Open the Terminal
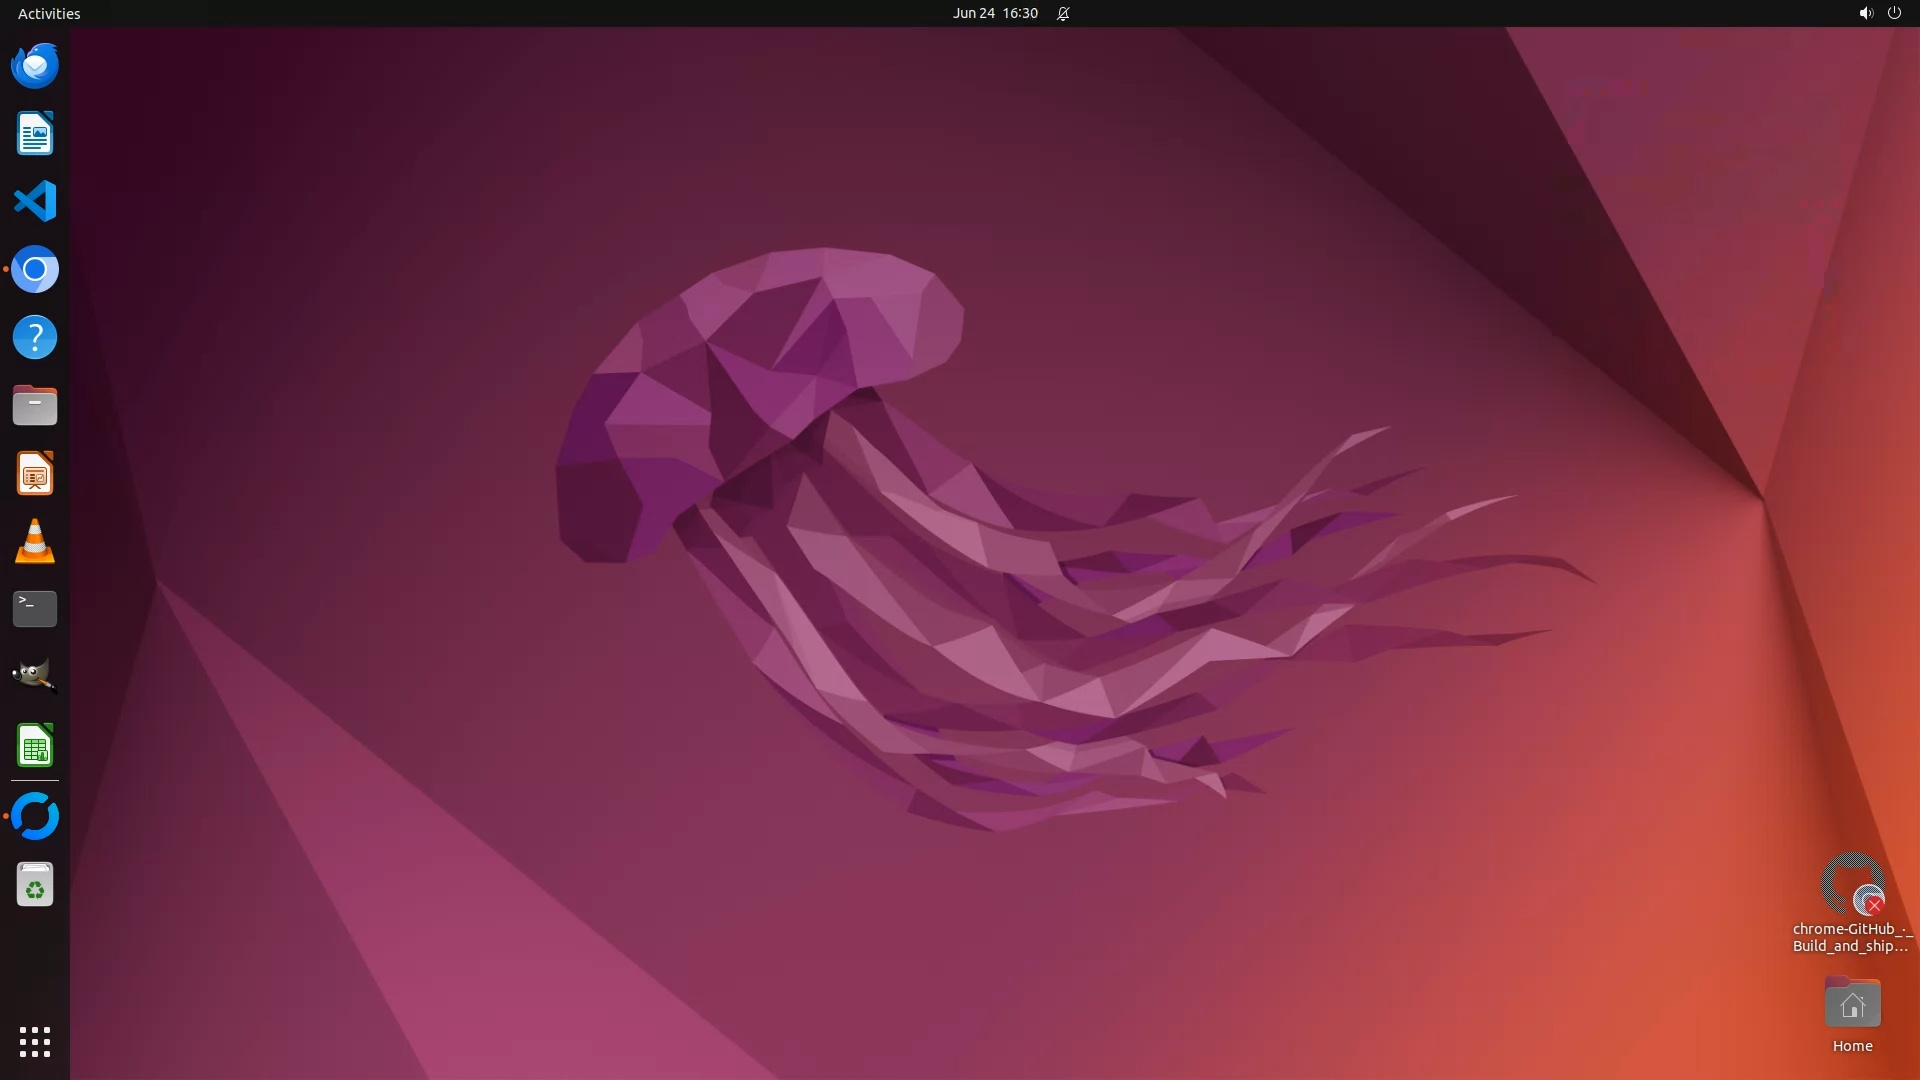This screenshot has height=1080, width=1920. click(35, 608)
